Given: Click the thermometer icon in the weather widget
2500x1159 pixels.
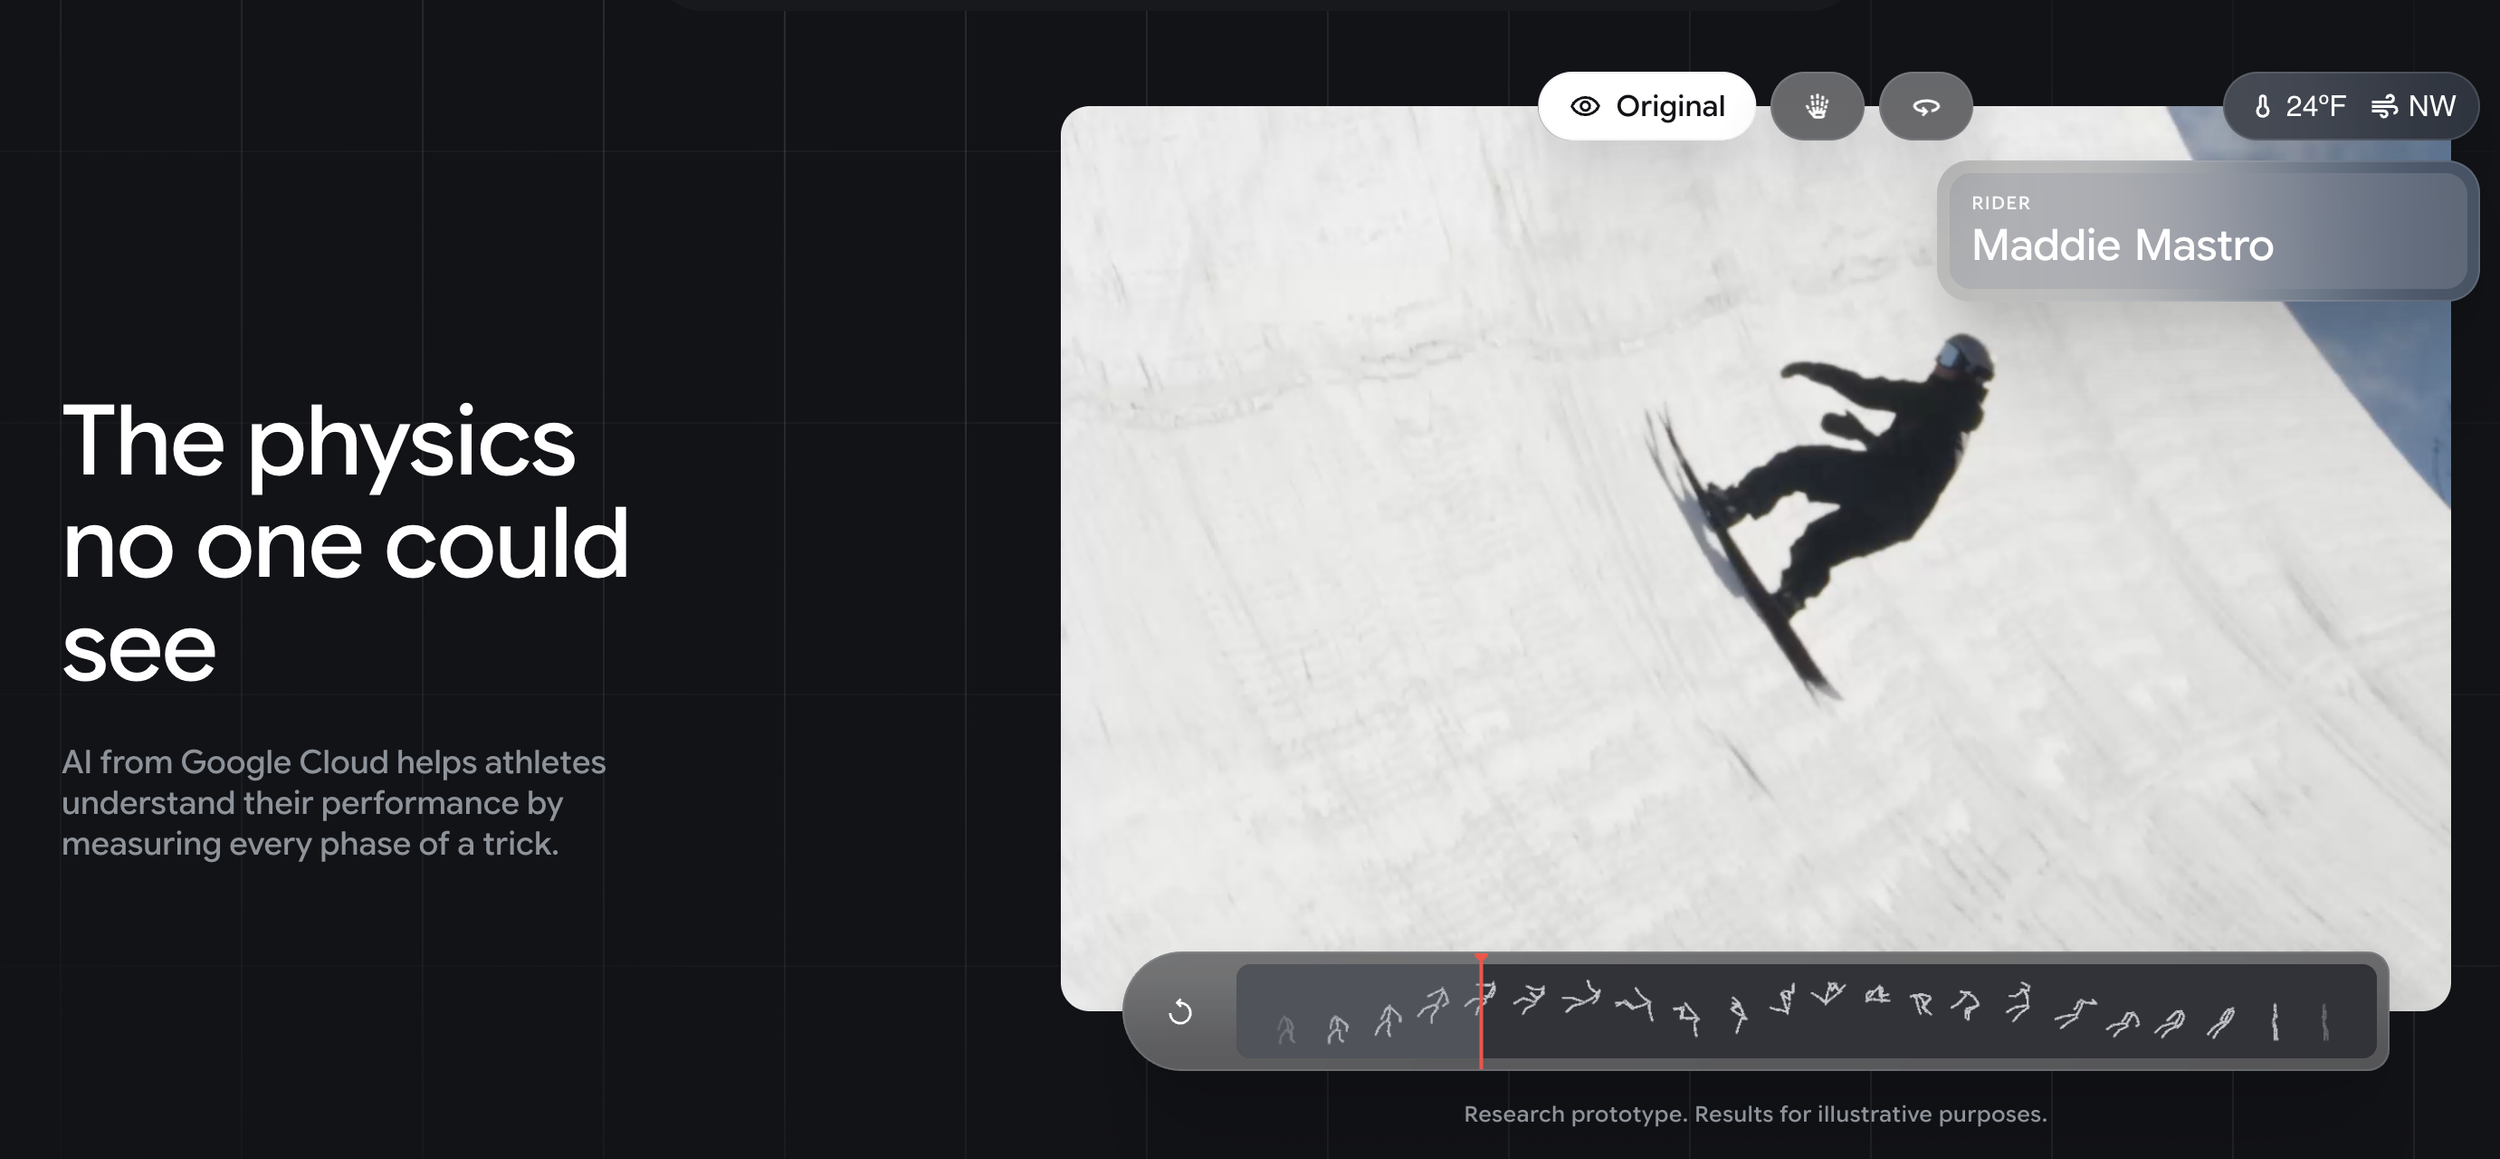Looking at the screenshot, I should click(2264, 105).
